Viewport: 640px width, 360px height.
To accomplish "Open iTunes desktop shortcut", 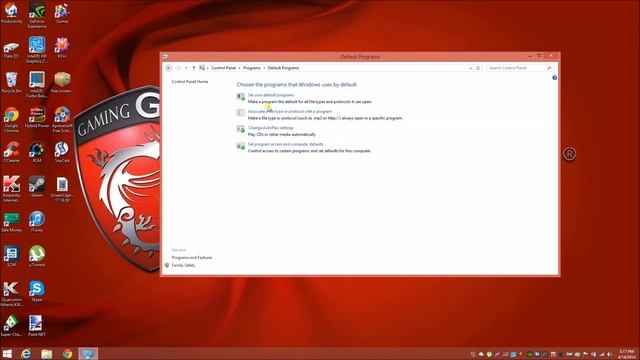I will point(37,222).
